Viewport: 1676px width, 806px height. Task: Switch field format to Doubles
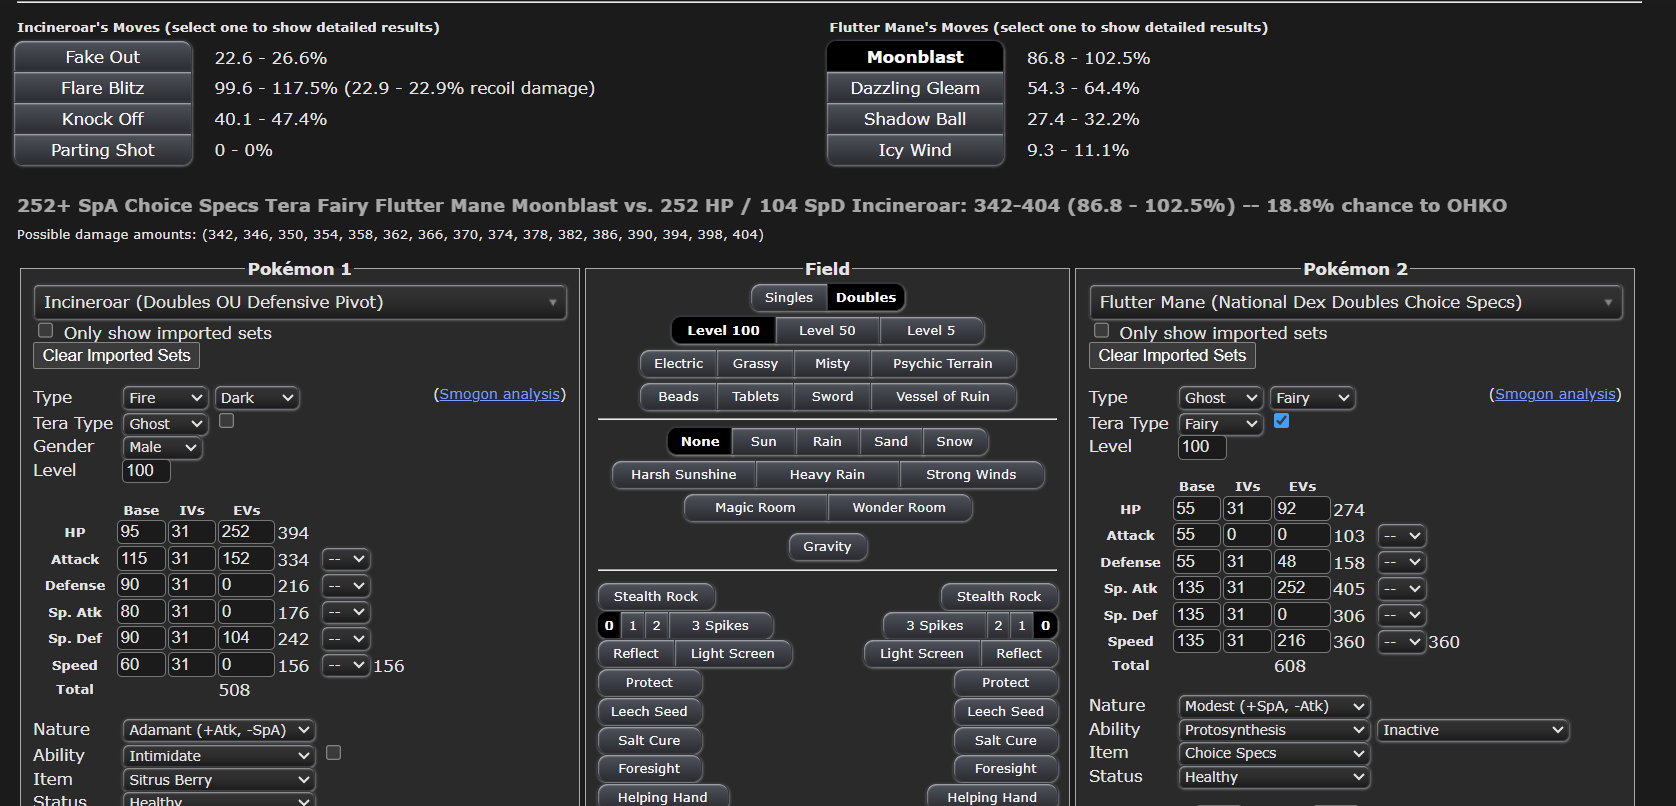866,297
